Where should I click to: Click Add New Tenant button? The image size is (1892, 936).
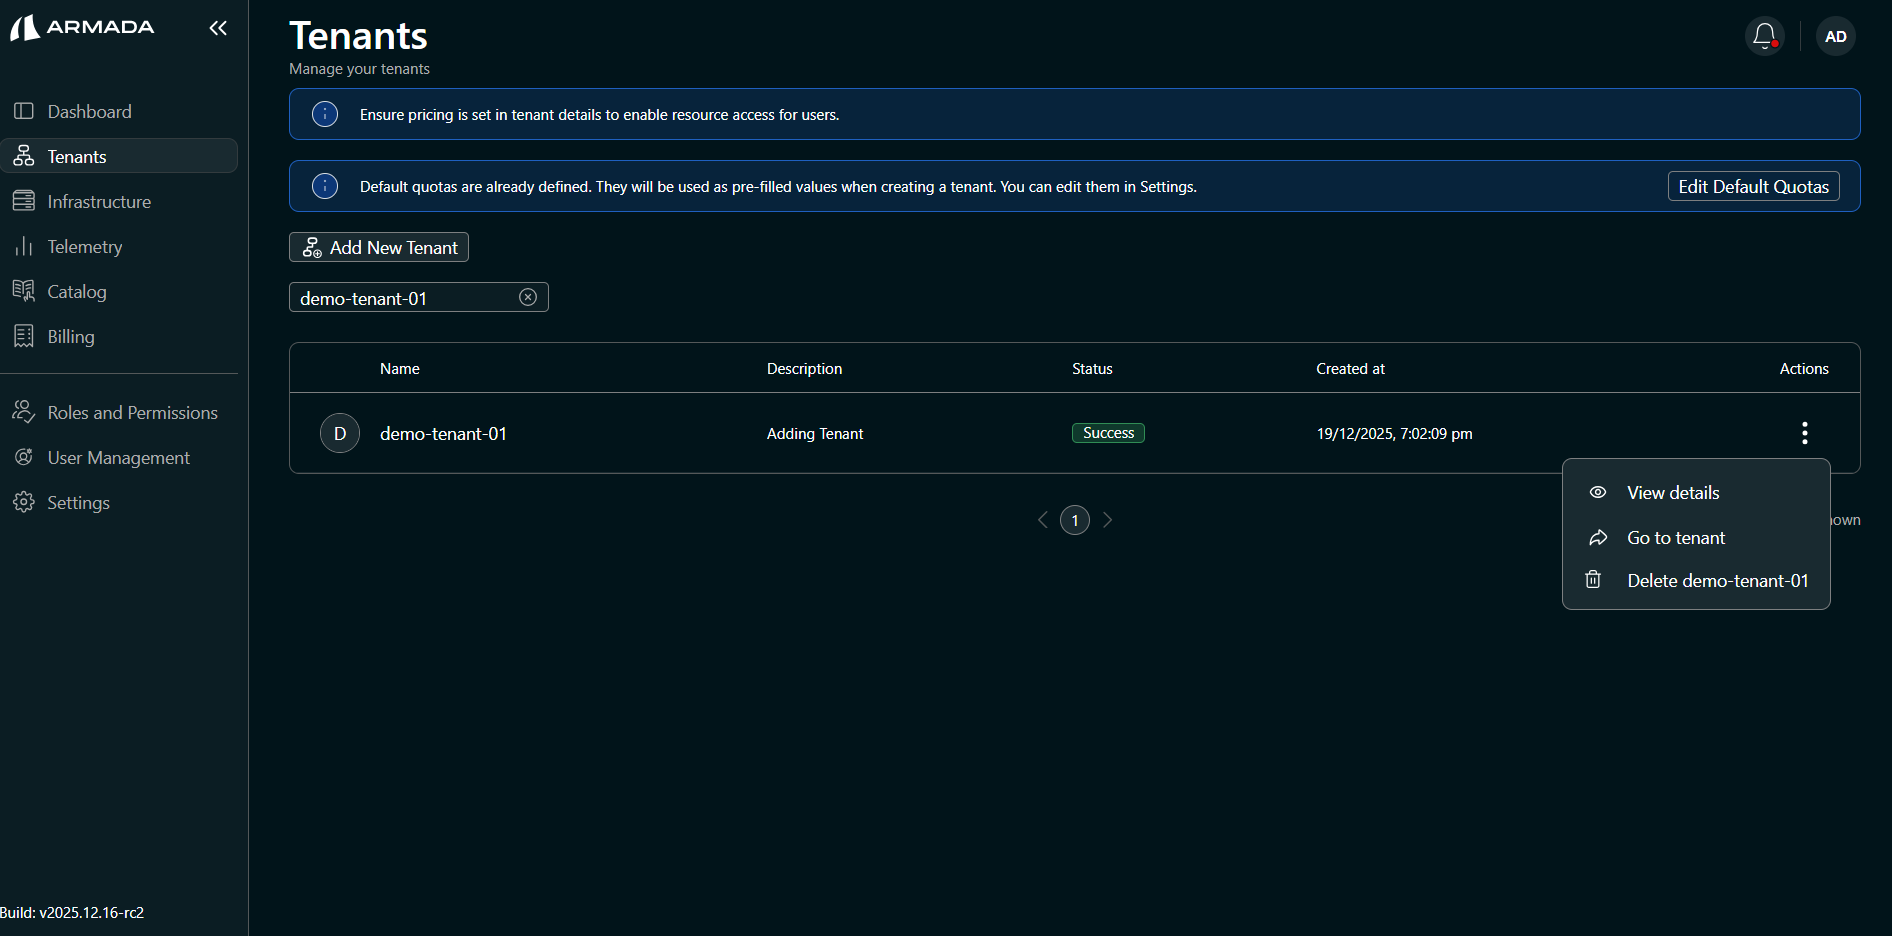coord(379,247)
